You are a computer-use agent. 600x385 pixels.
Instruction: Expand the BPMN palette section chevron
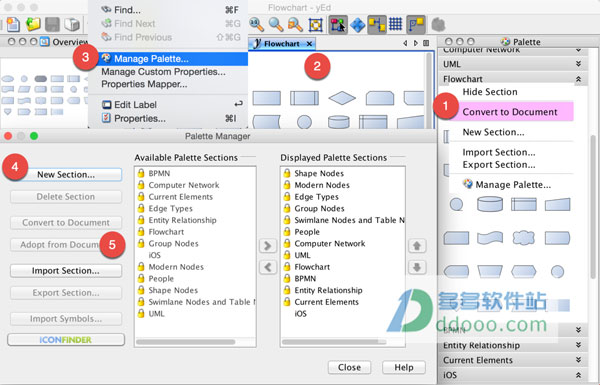pos(579,330)
